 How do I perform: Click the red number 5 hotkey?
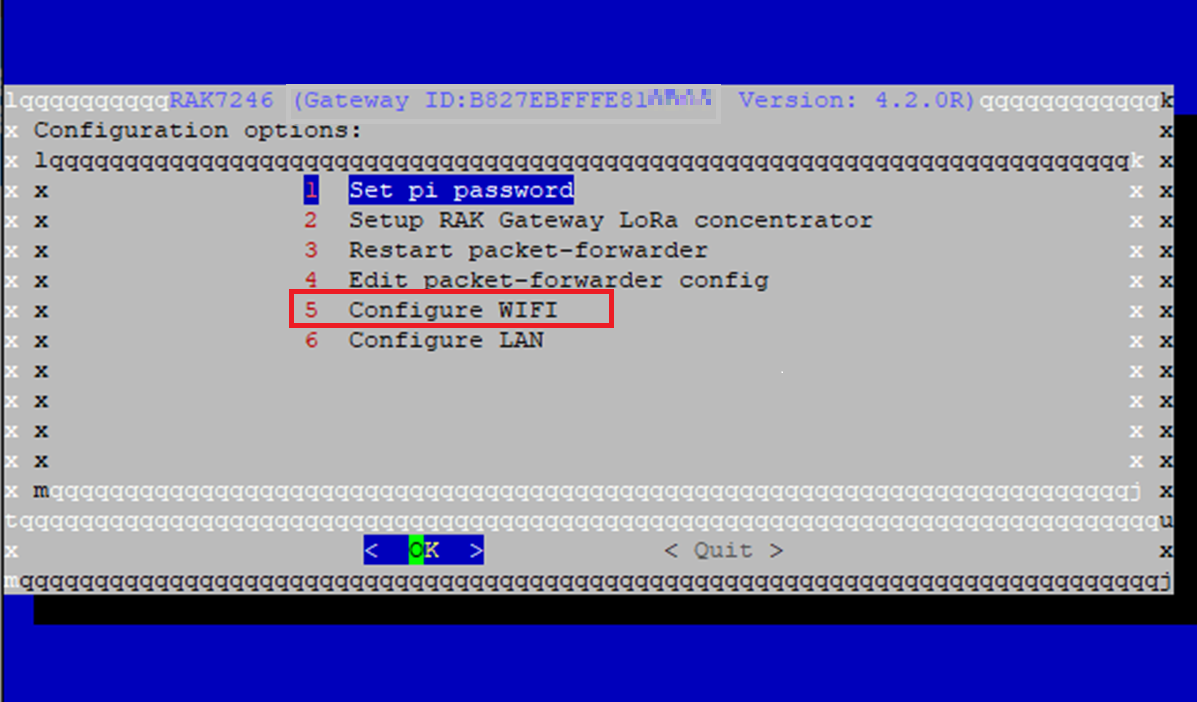[x=311, y=310]
